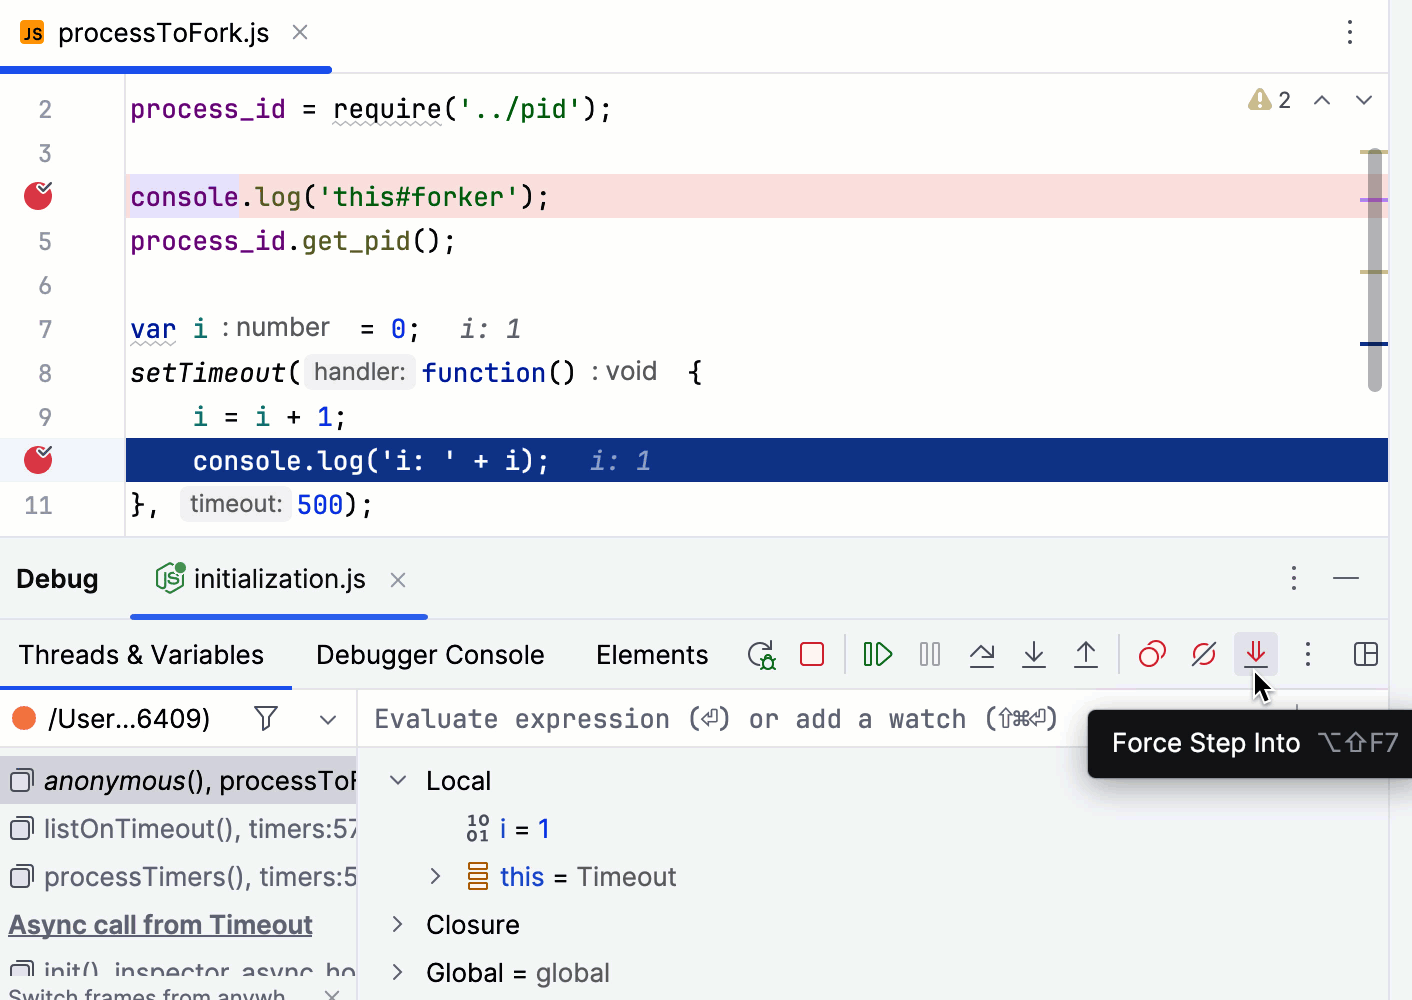Step over the current line
This screenshot has height=1000, width=1412.
[x=982, y=654]
